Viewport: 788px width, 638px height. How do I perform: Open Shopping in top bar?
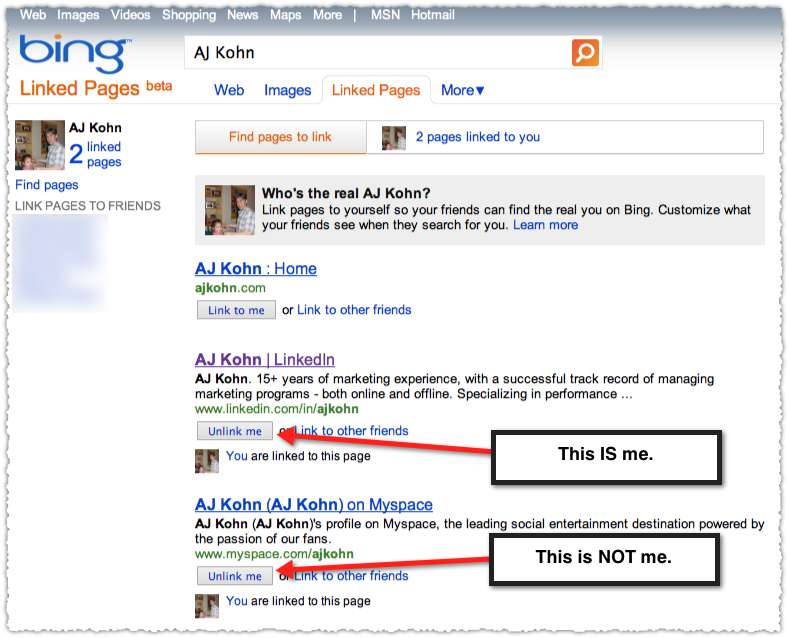189,15
